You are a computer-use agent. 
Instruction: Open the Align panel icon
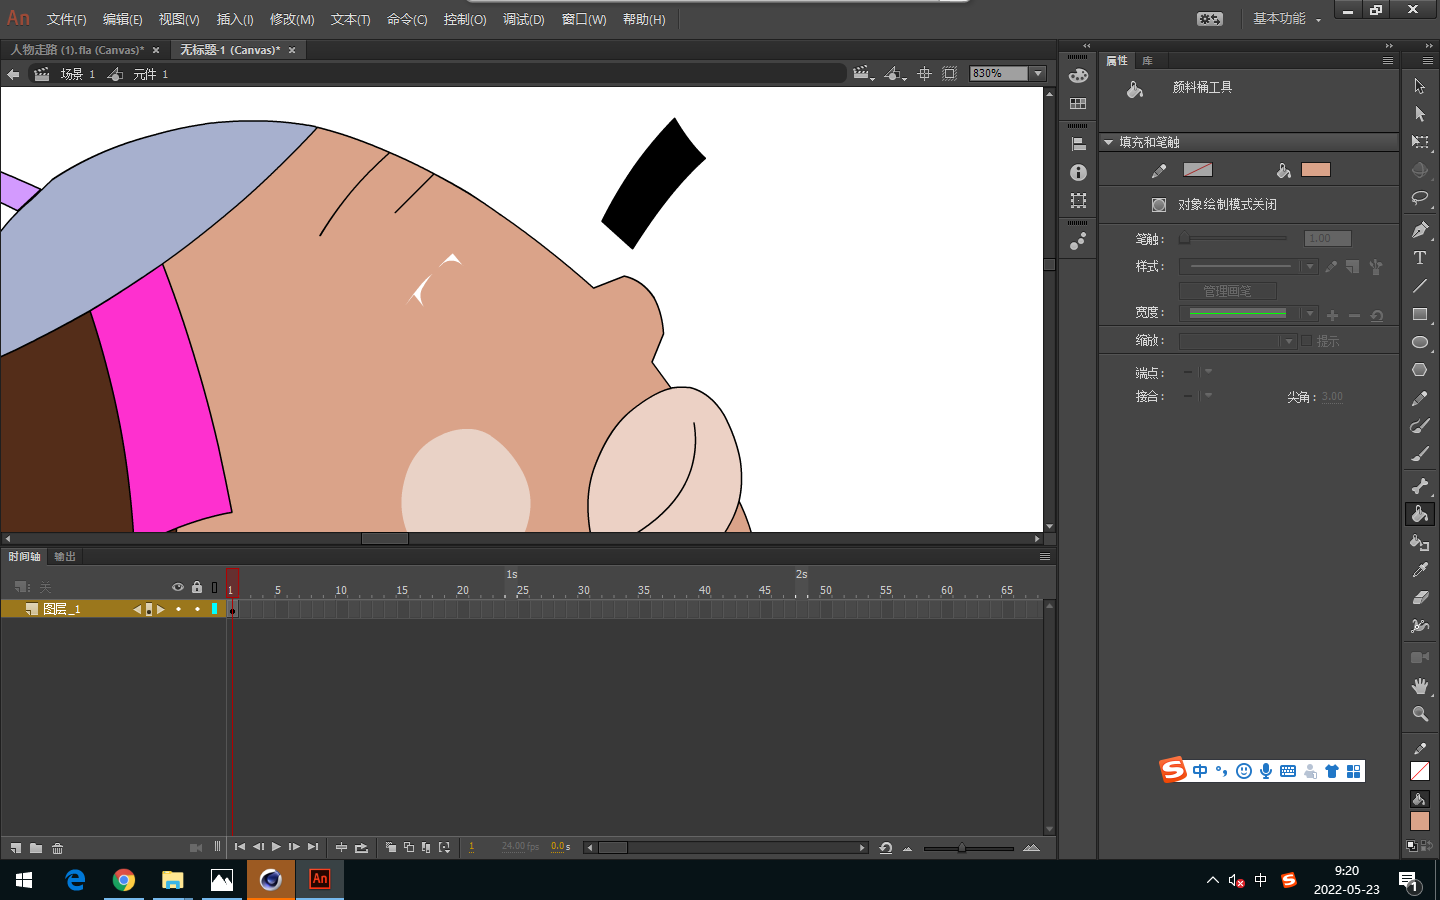[x=1078, y=144]
